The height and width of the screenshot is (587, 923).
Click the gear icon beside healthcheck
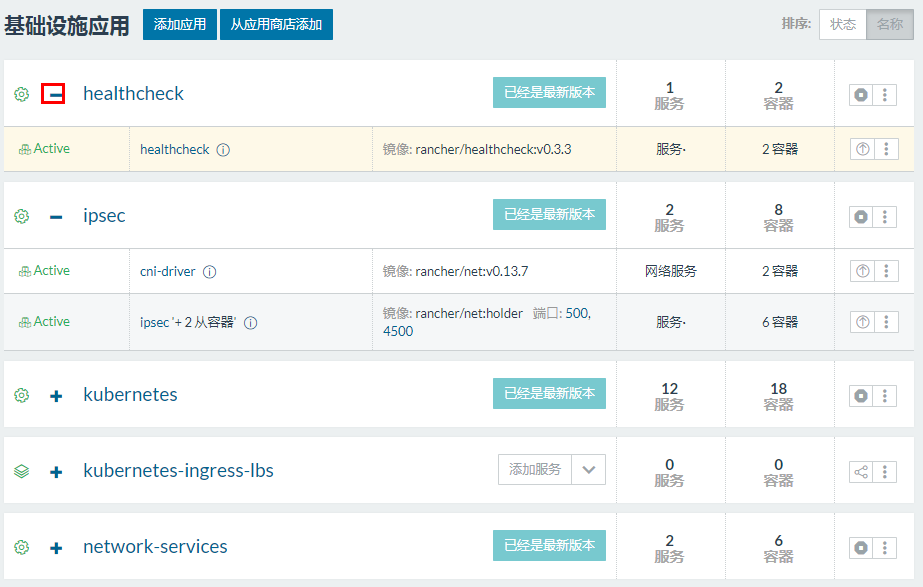pos(22,94)
